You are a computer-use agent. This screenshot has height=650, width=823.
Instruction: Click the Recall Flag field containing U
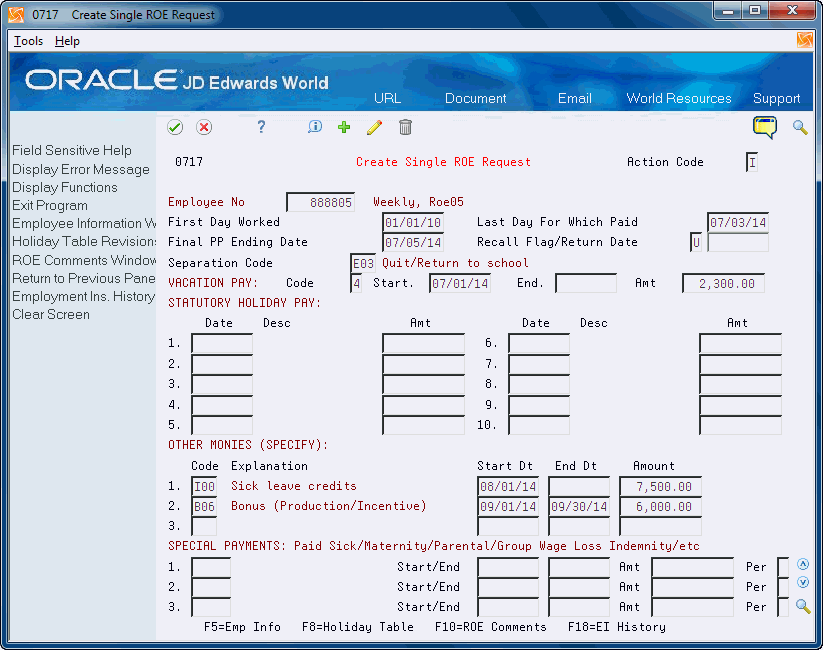696,243
